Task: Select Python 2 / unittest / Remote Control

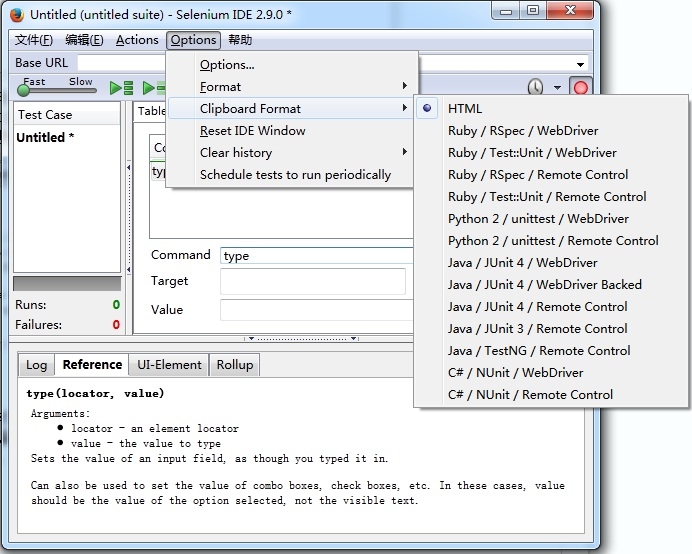Action: pyautogui.click(x=551, y=241)
